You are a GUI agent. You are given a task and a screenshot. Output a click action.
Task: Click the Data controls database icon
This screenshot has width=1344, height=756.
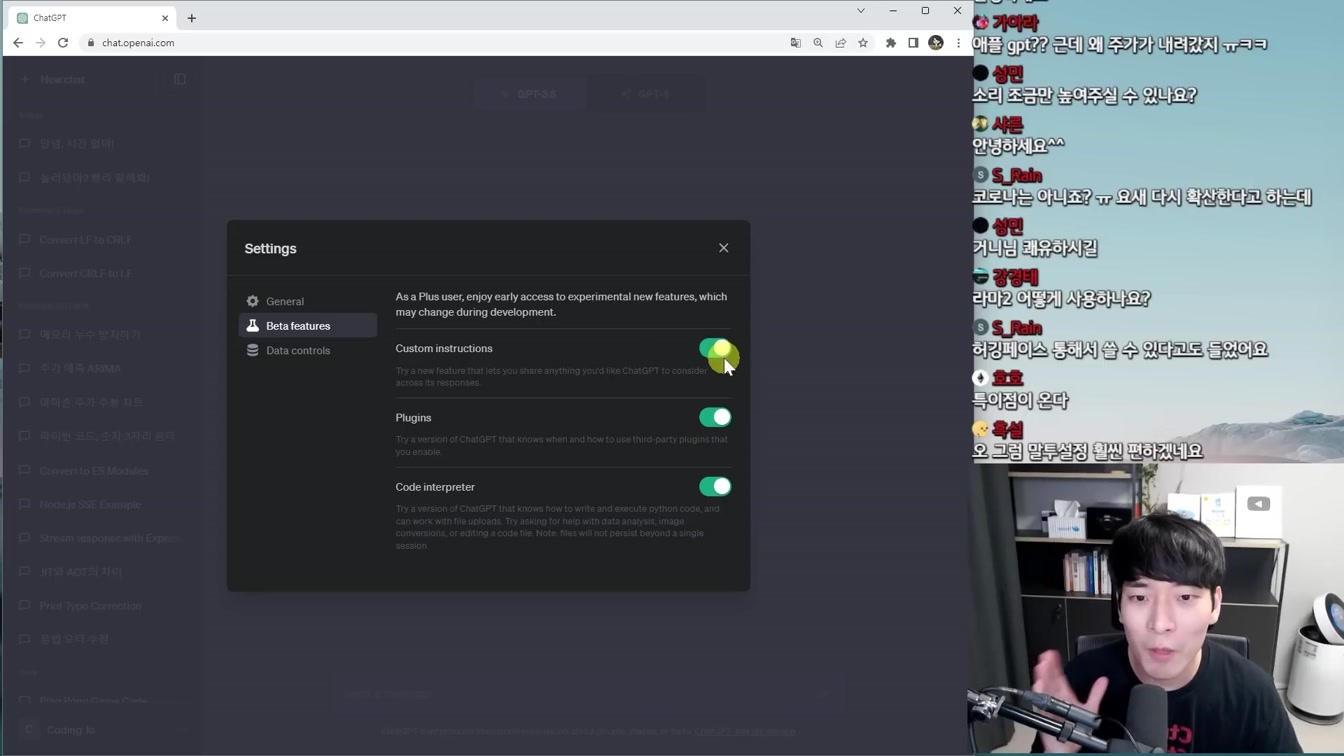[x=253, y=351]
